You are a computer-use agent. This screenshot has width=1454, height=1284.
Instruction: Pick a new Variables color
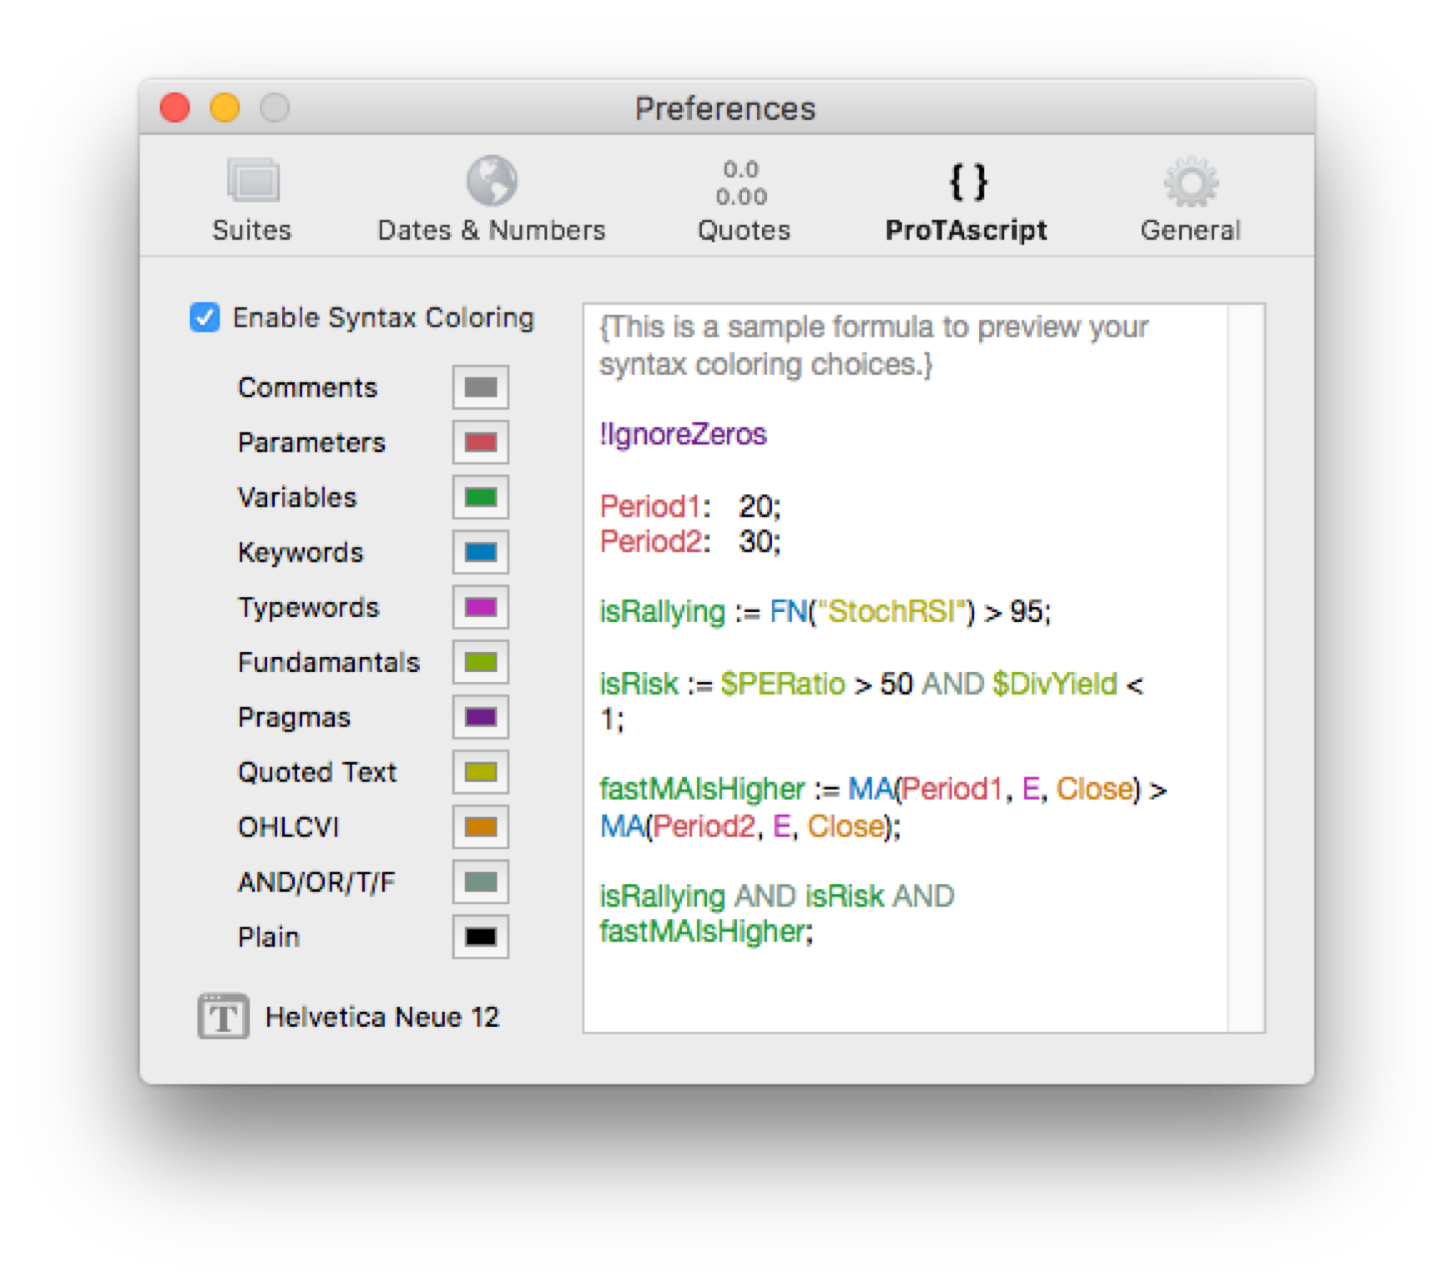pos(480,497)
